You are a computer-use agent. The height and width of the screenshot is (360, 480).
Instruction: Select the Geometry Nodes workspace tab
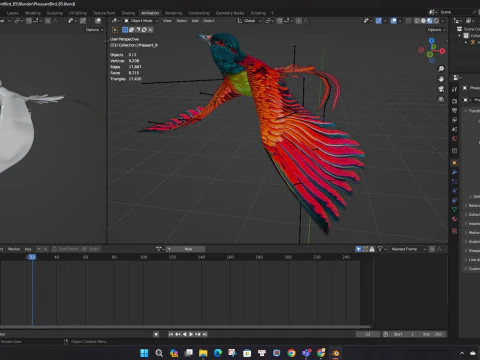tap(230, 13)
